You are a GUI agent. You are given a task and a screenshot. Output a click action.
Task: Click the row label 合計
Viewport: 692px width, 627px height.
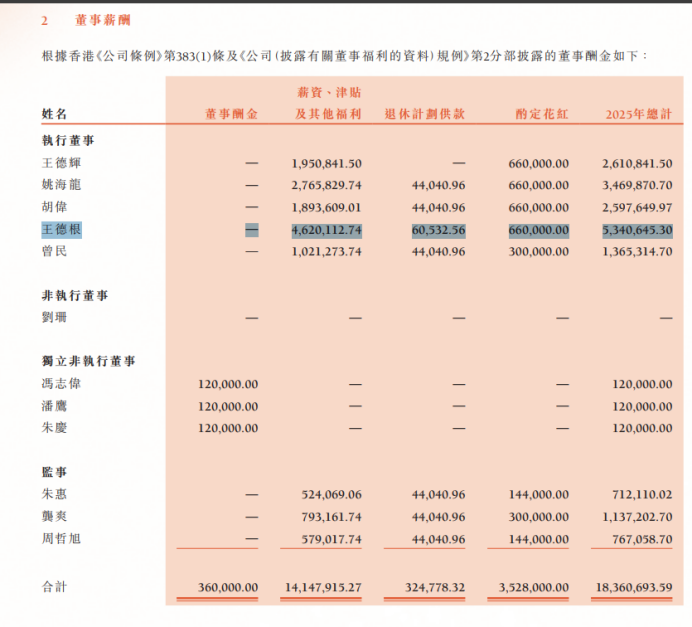54,587
